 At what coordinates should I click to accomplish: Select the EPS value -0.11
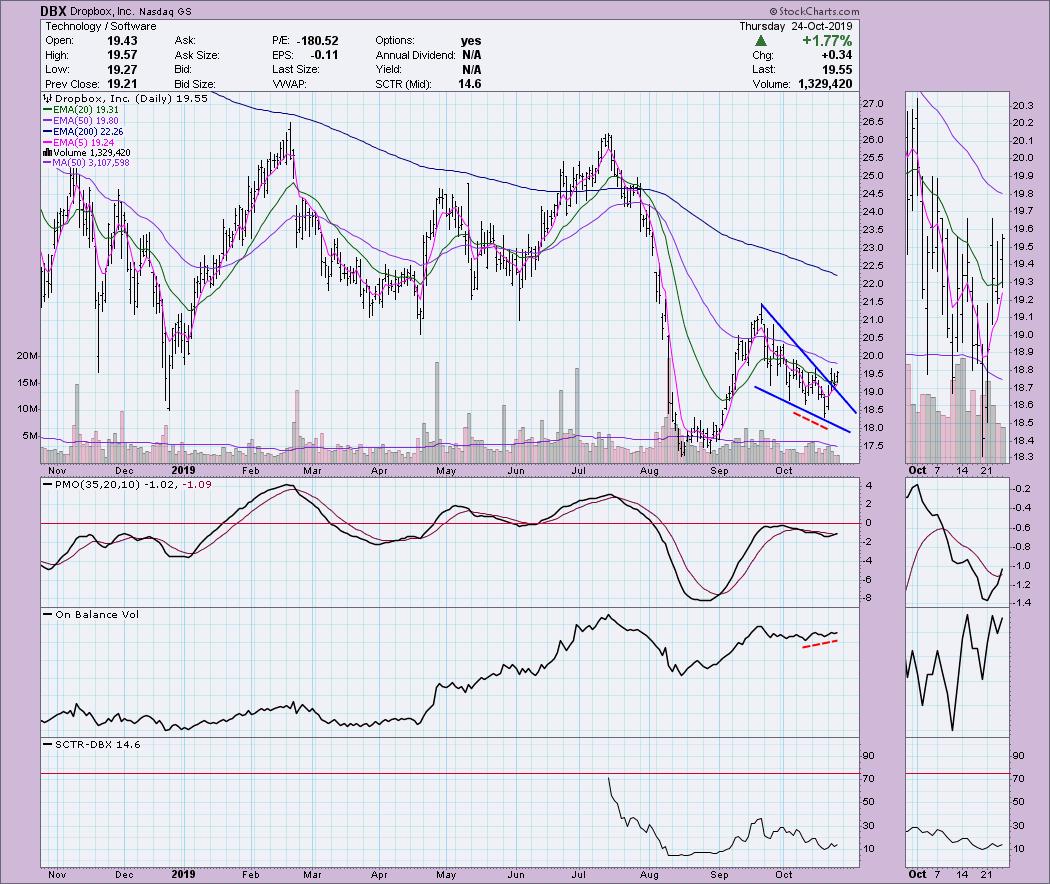point(325,55)
